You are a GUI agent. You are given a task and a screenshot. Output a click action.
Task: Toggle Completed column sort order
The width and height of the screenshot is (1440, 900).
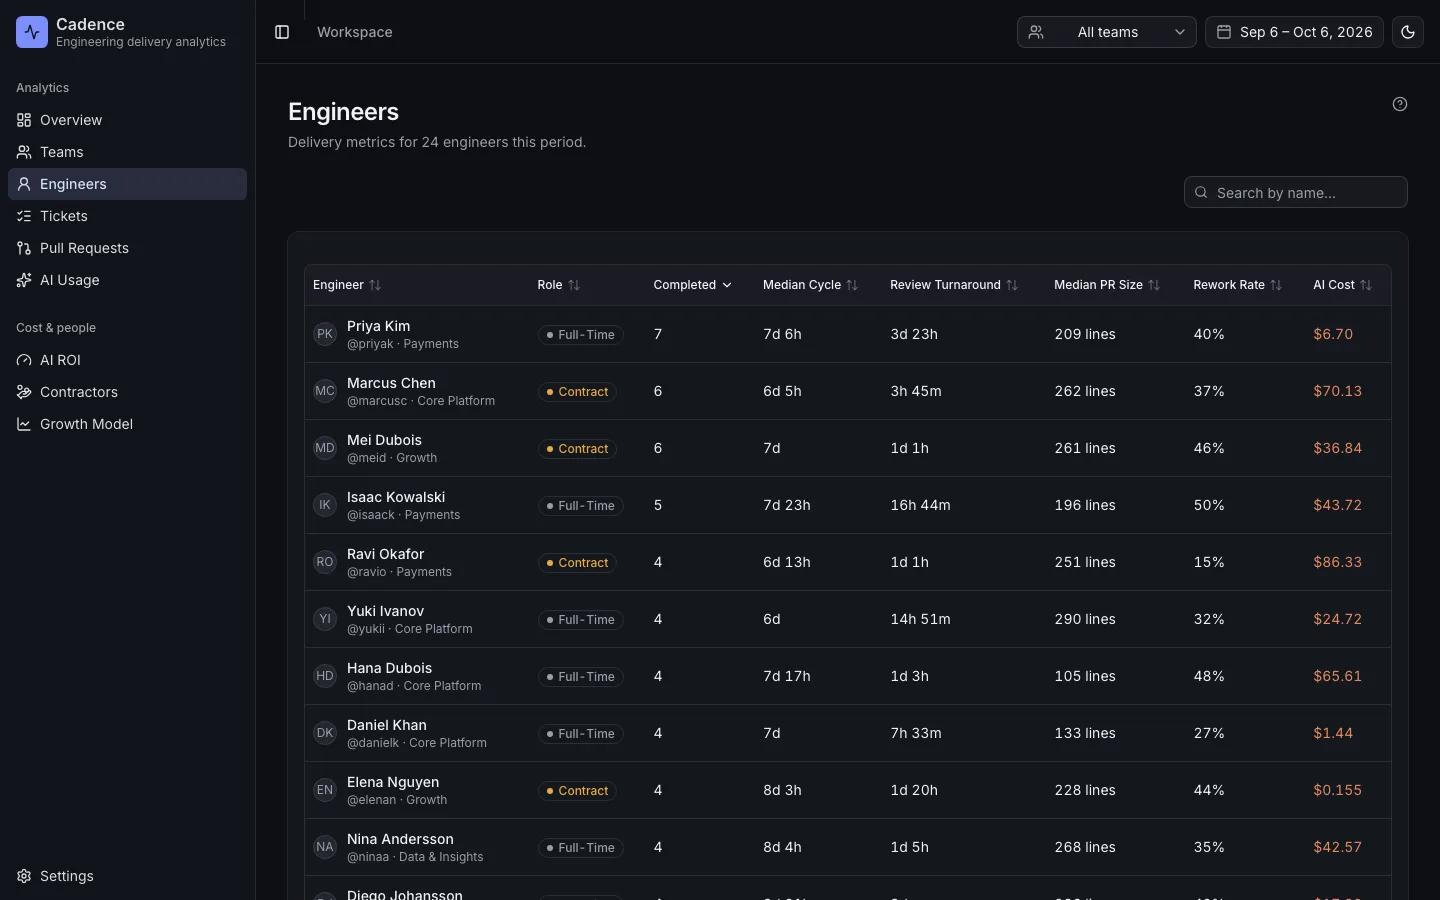pos(693,285)
